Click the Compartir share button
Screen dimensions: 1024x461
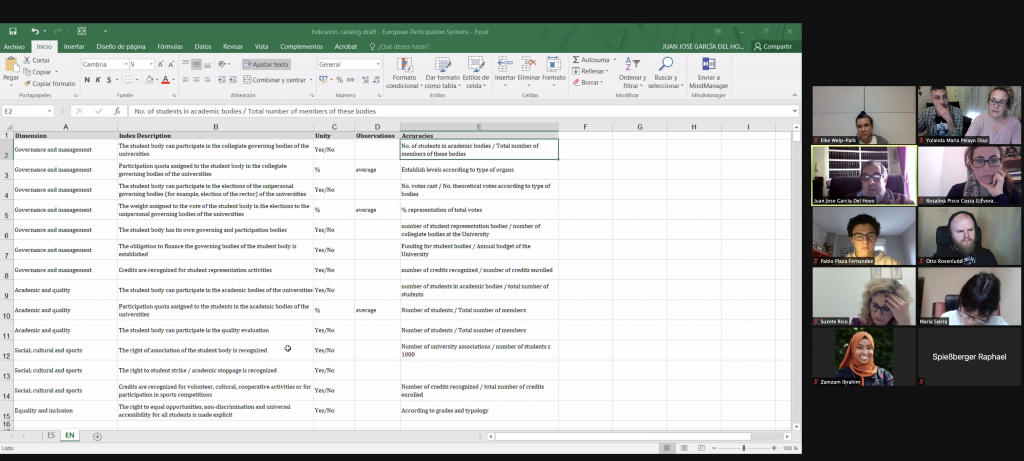coord(773,46)
